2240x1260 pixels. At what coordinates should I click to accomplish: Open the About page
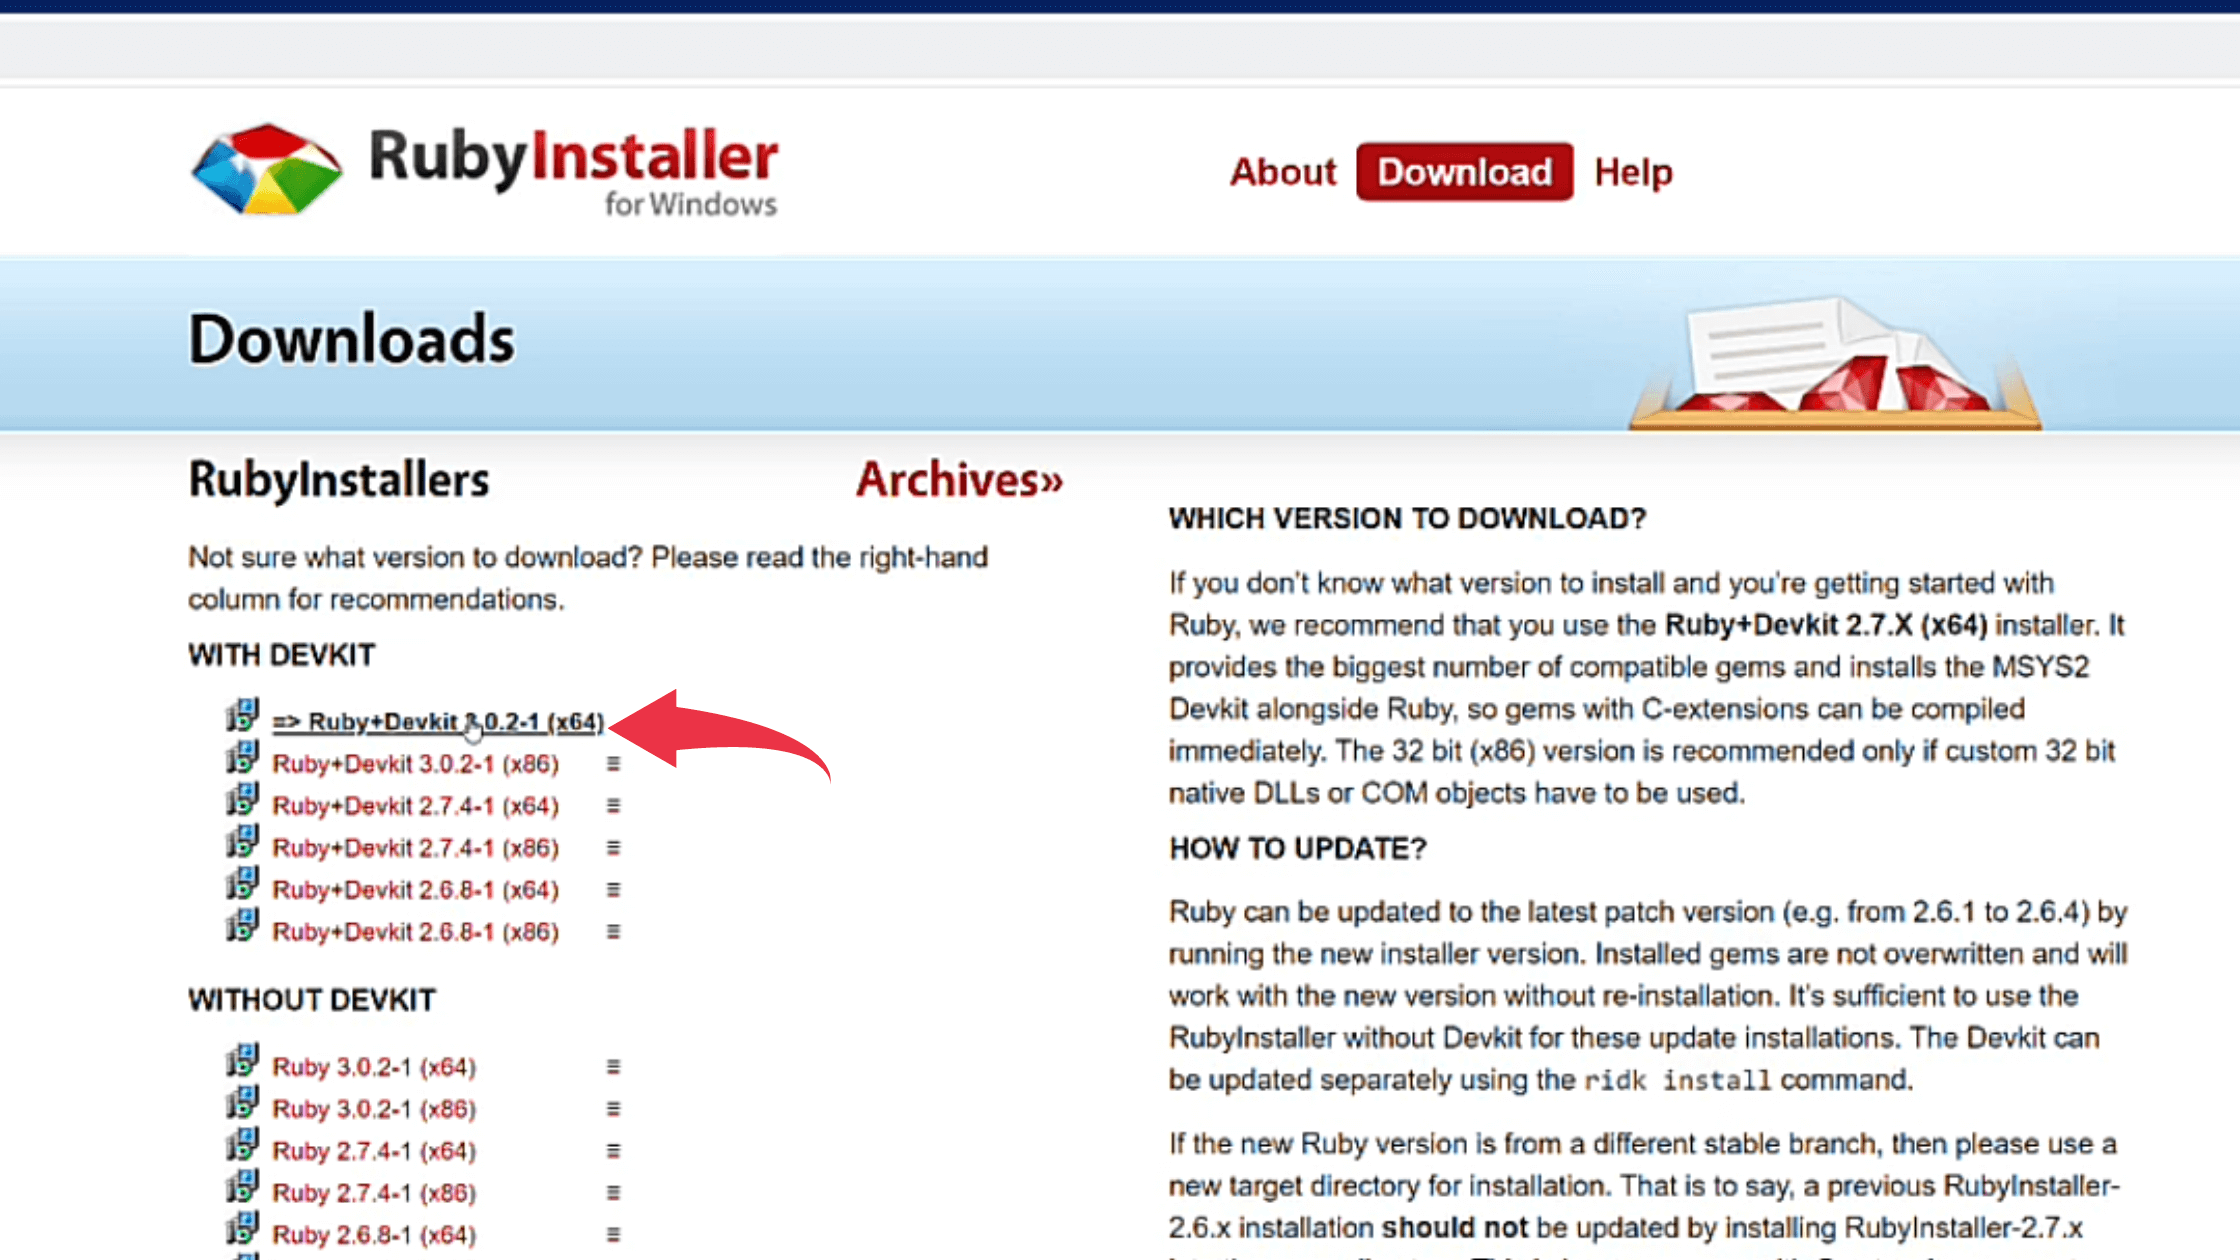(x=1282, y=171)
